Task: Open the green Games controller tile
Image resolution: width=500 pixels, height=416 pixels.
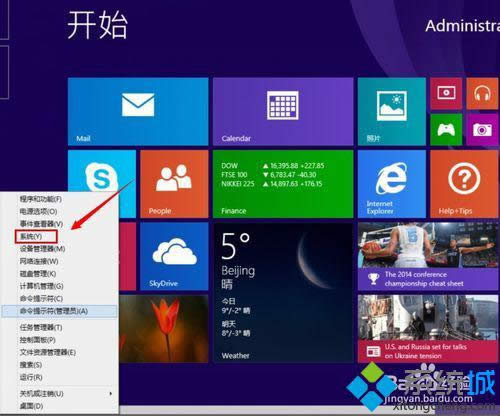Action: click(446, 130)
